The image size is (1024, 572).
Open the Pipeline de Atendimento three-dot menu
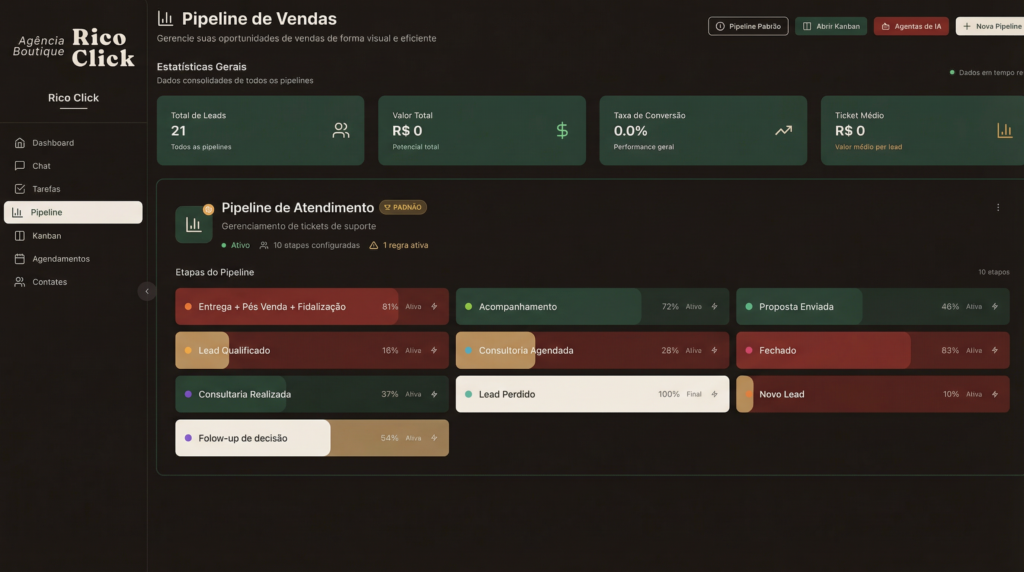tap(997, 208)
